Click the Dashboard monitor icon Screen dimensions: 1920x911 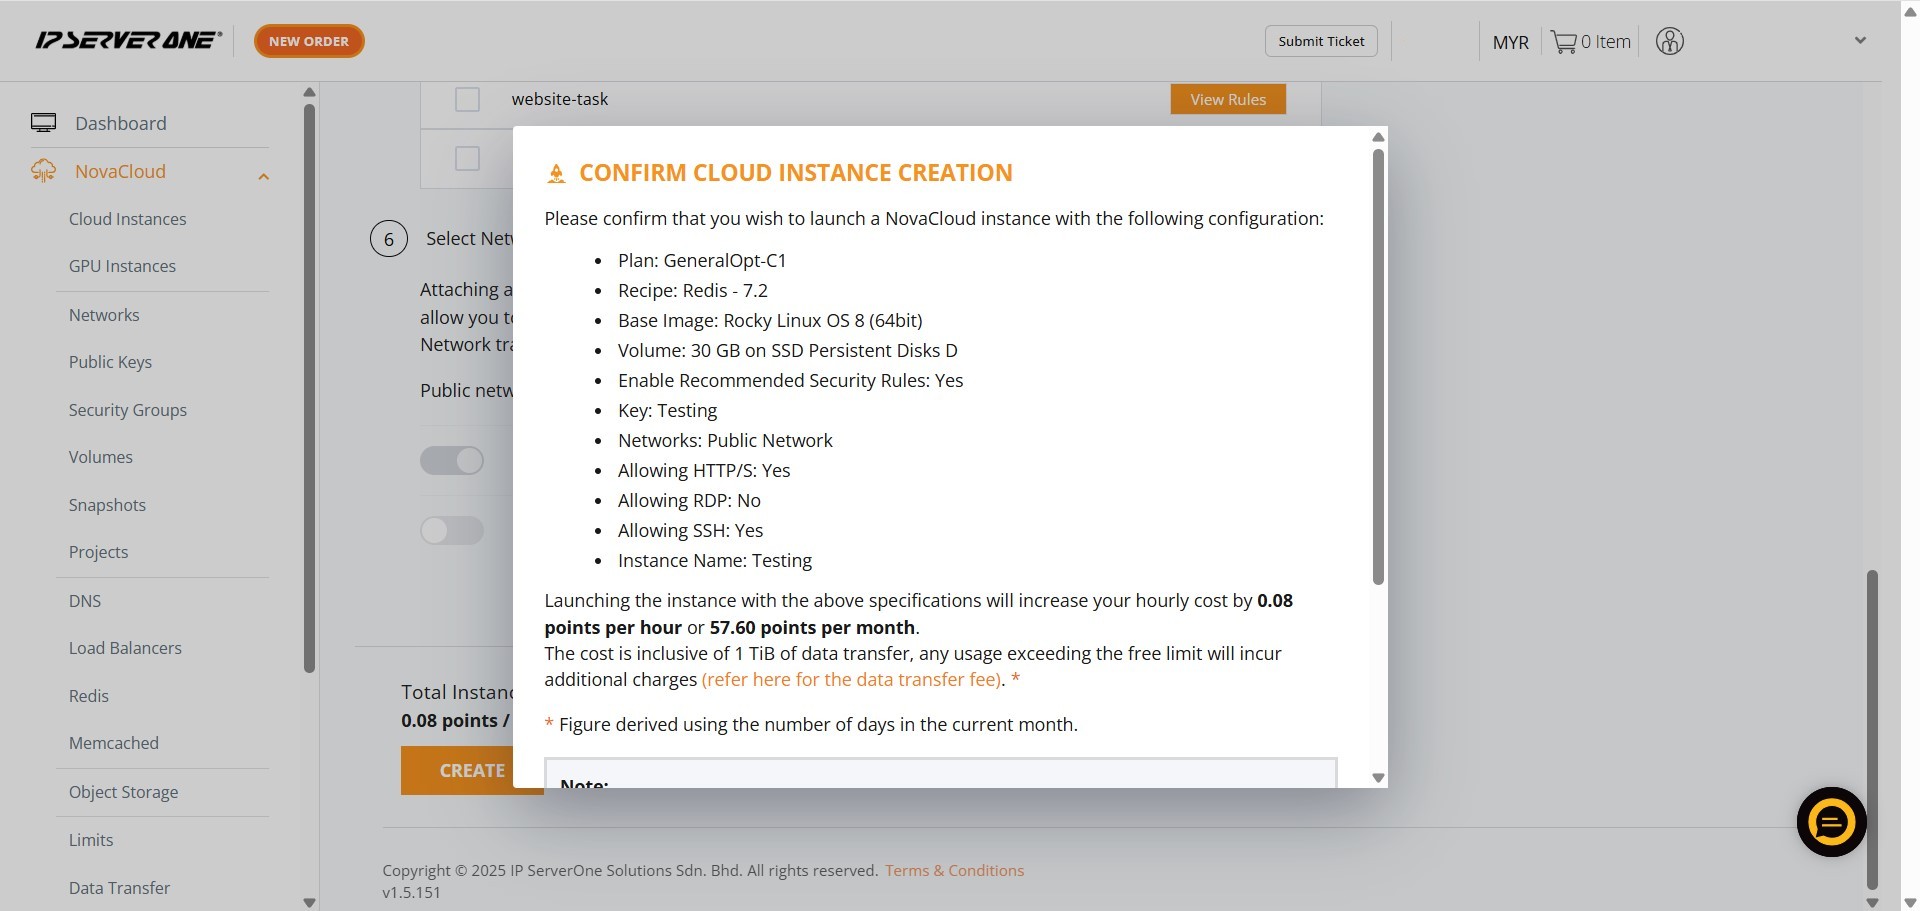pyautogui.click(x=43, y=123)
